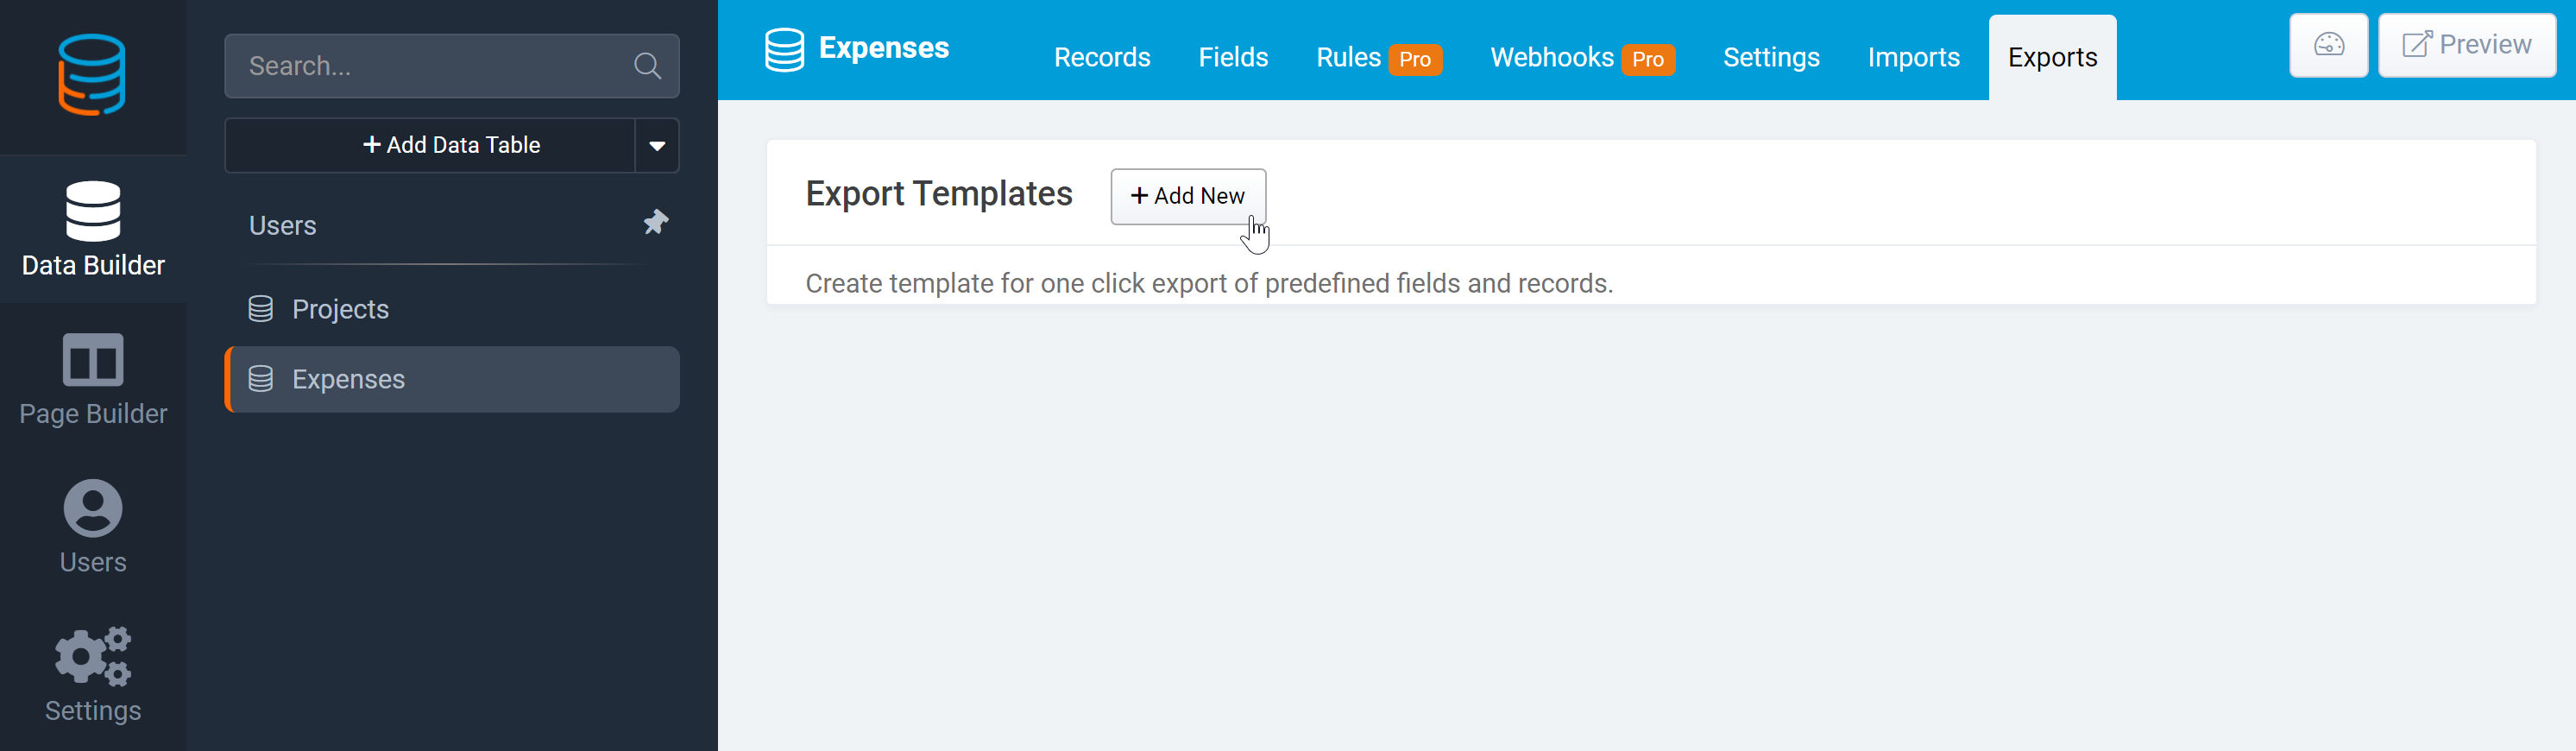Click the dashboard gauge icon button
The height and width of the screenshot is (751, 2576).
tap(2328, 45)
